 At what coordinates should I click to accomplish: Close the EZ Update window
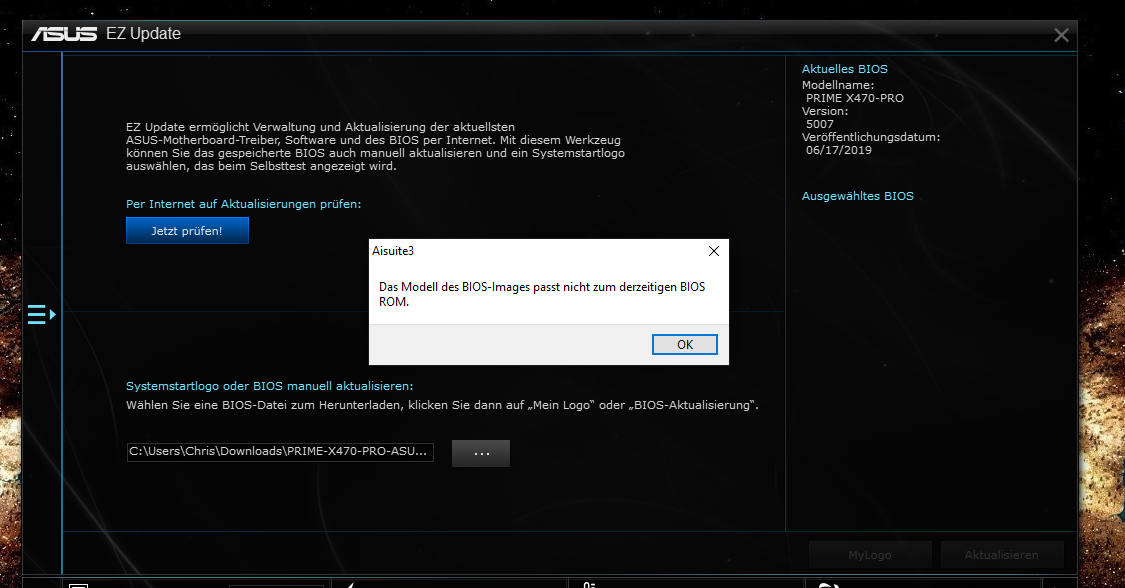click(x=1061, y=35)
